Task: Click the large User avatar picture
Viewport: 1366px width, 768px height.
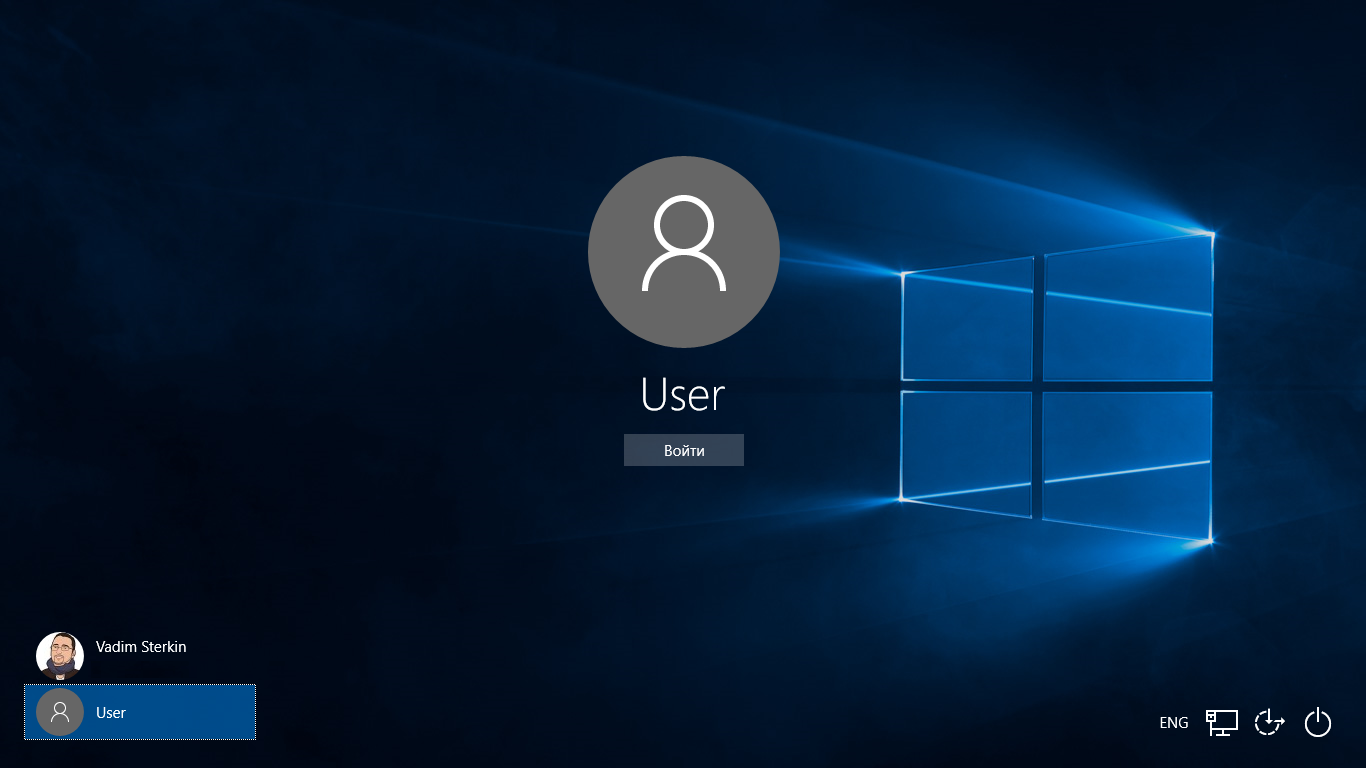Action: point(684,252)
